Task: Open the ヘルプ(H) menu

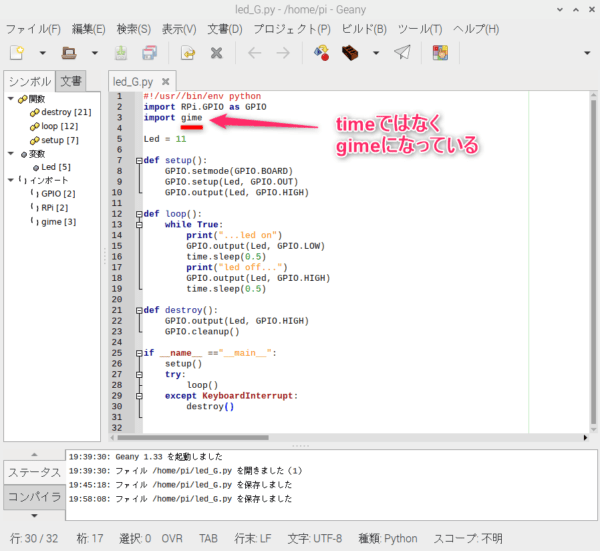Action: (476, 29)
